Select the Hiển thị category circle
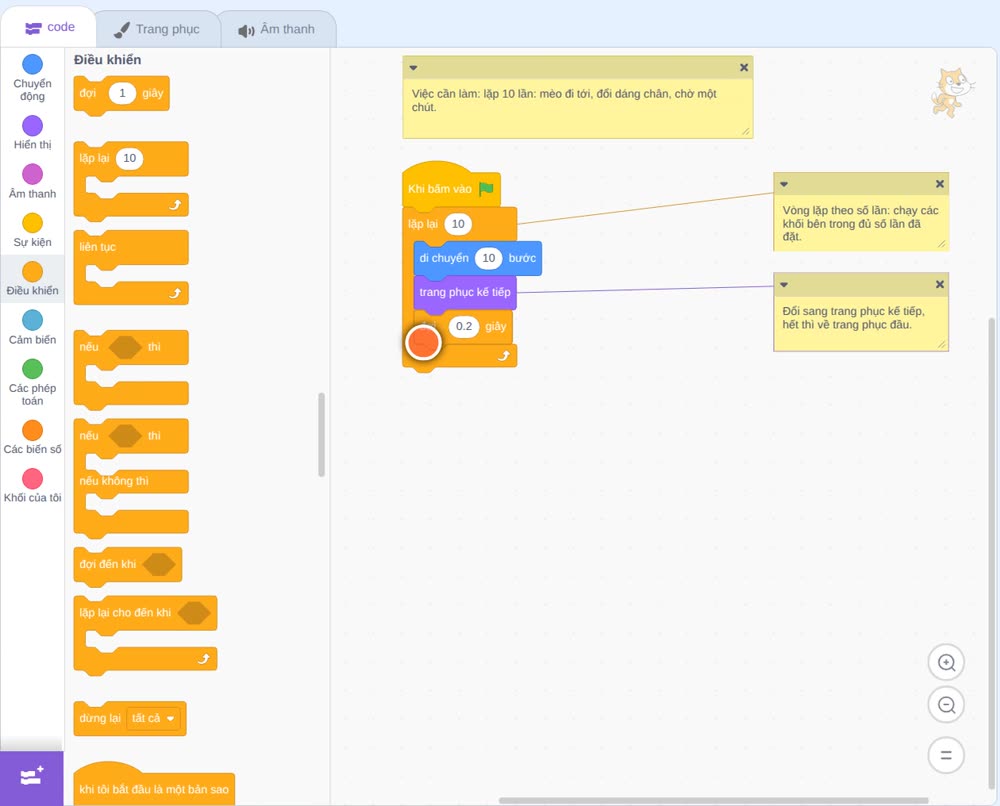This screenshot has width=1000, height=806. point(33,126)
